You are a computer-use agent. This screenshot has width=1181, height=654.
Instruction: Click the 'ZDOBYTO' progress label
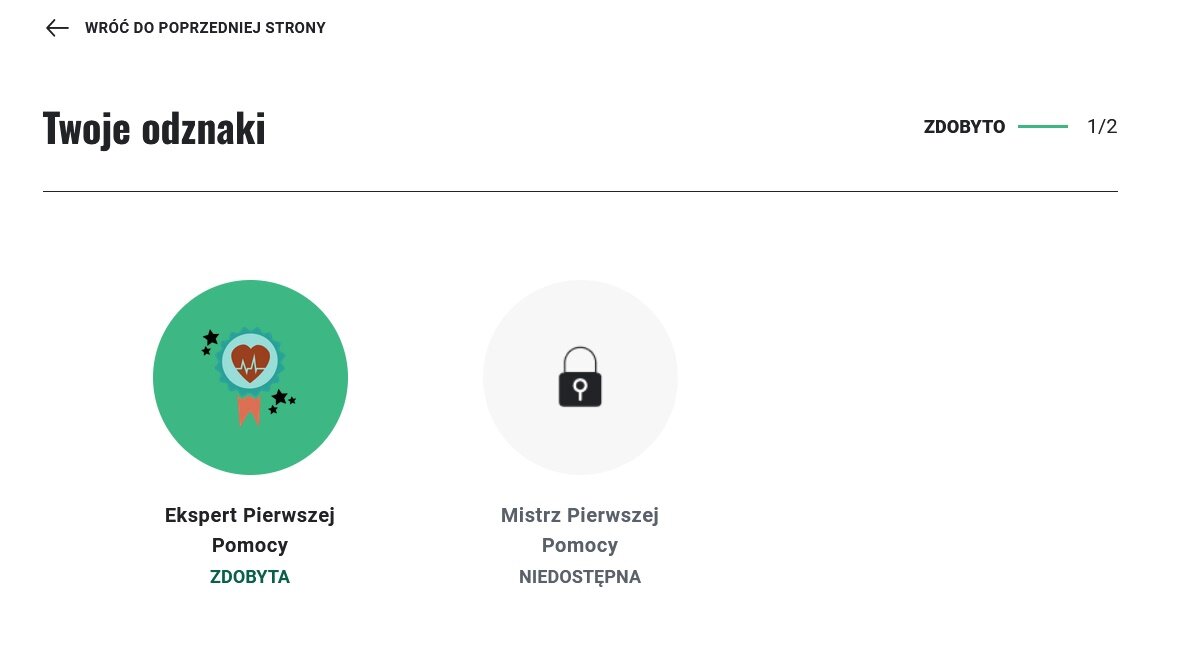pos(964,127)
